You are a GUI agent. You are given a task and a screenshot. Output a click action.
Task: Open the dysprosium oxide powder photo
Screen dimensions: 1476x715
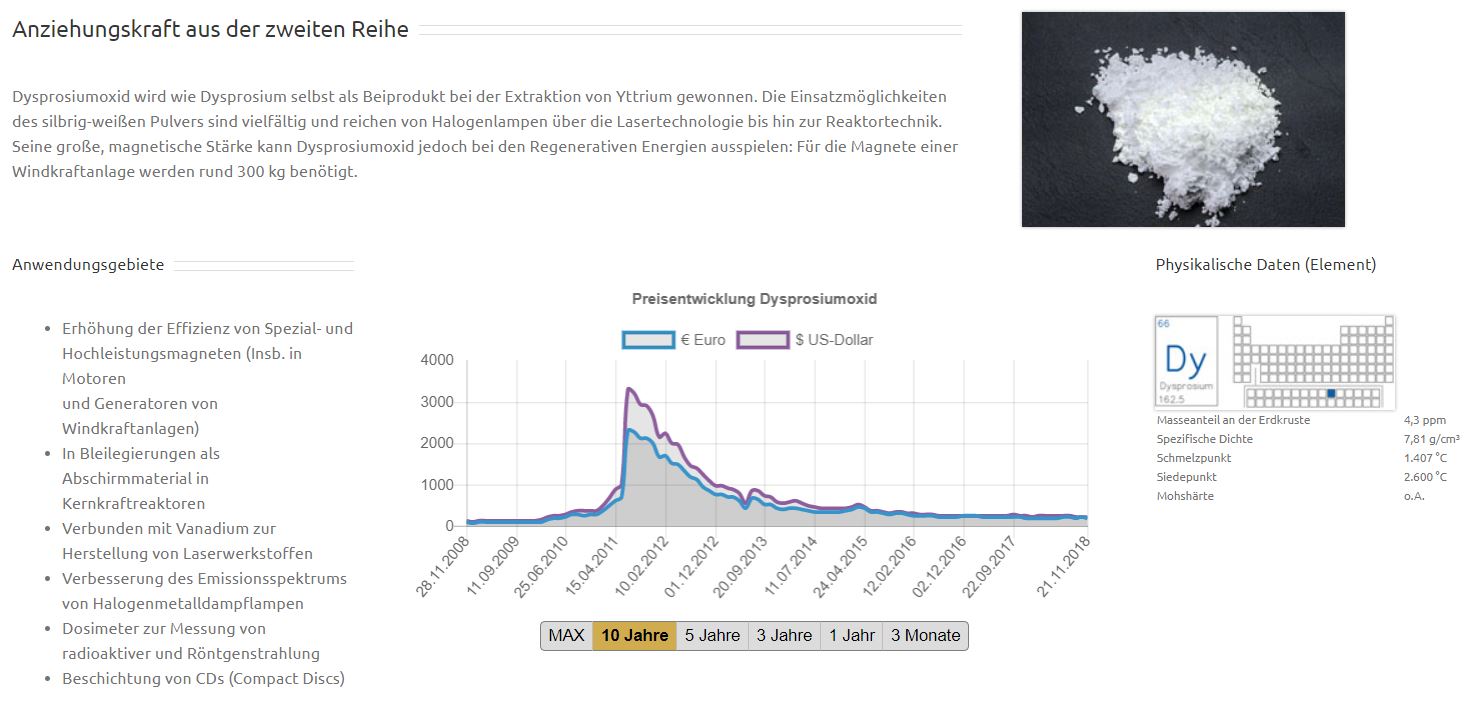[1182, 119]
